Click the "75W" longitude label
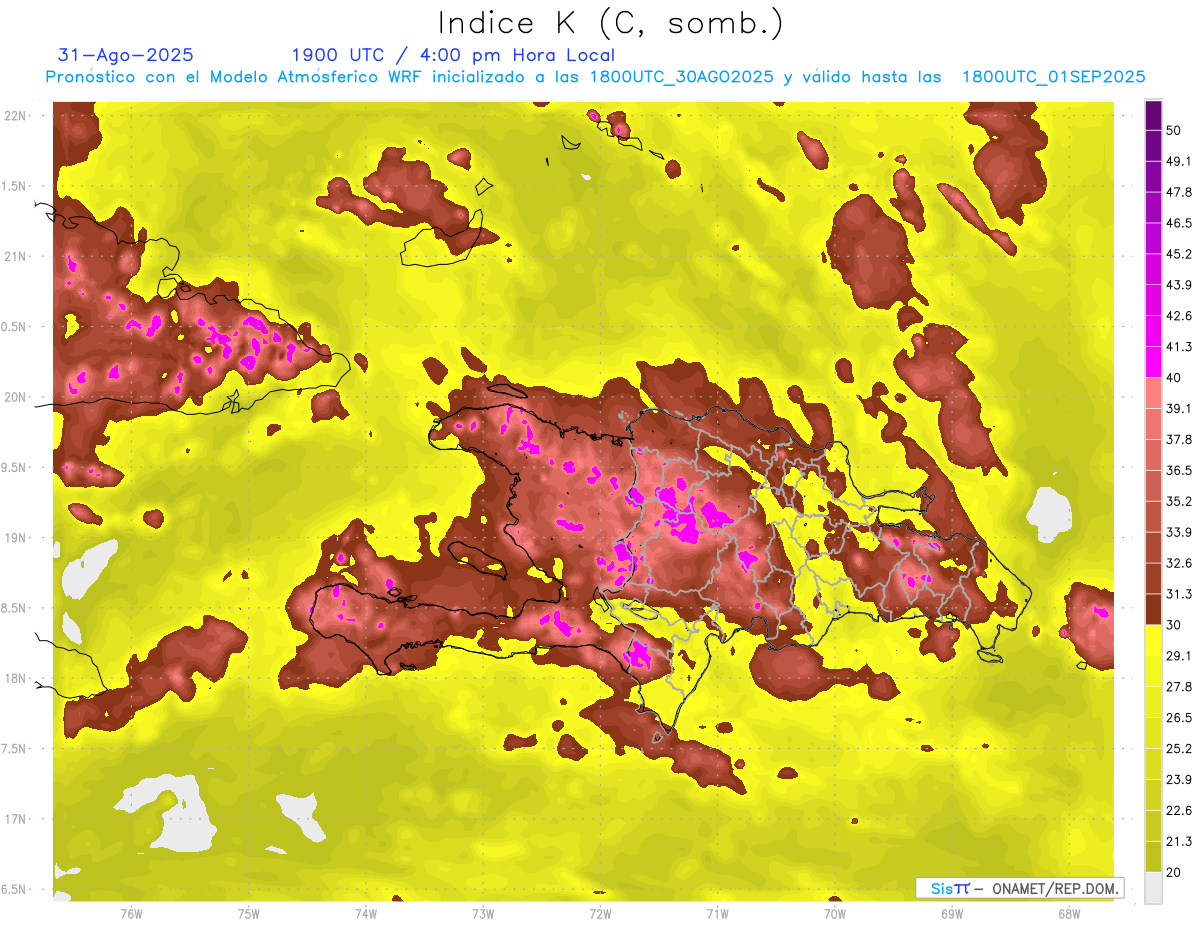The width and height of the screenshot is (1200, 927). 249,914
